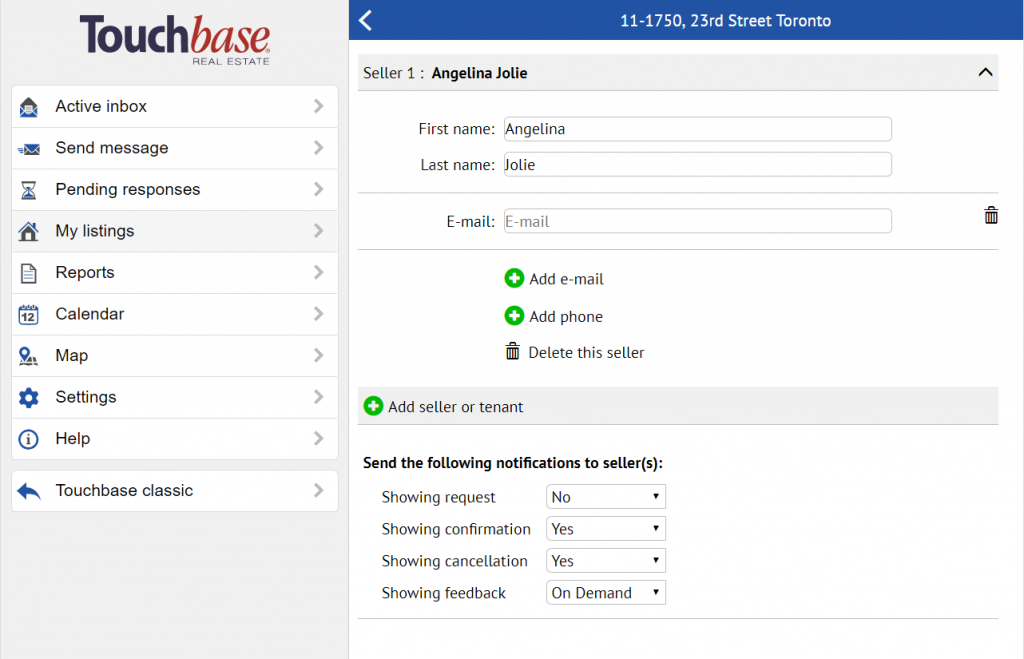Click the Map pin icon in sidebar
Screen dimensions: 1024x659
29,356
